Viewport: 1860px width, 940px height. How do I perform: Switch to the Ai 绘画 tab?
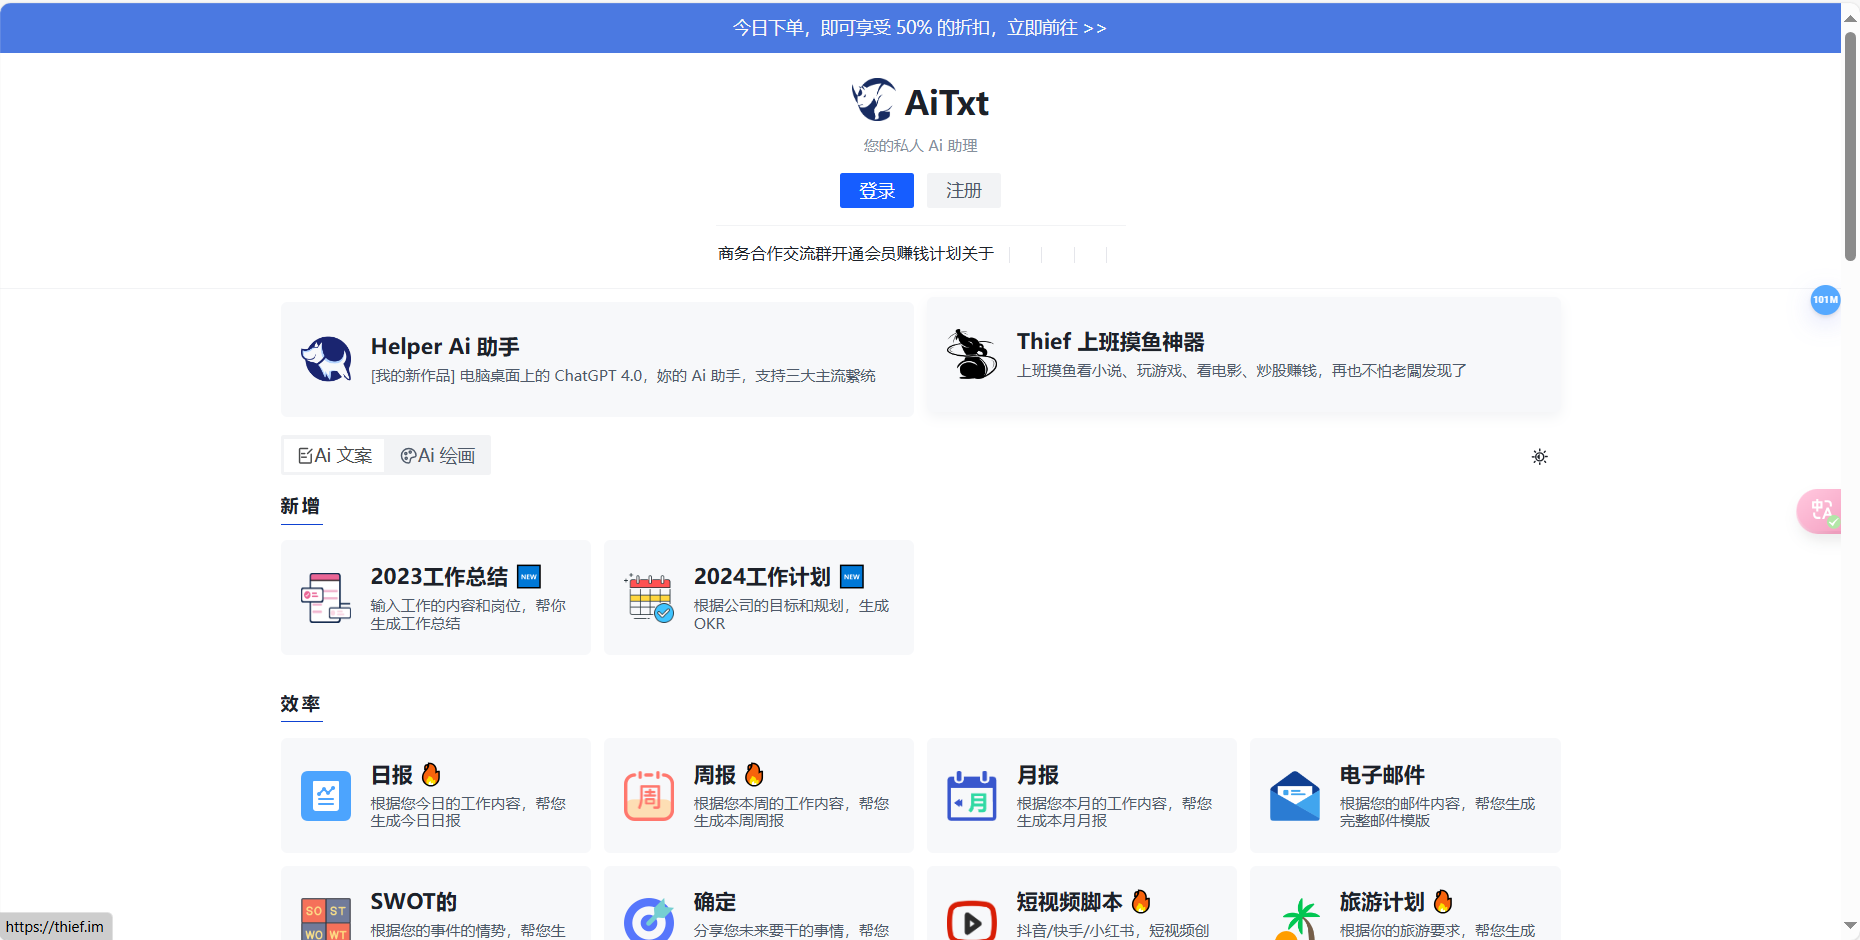436,455
